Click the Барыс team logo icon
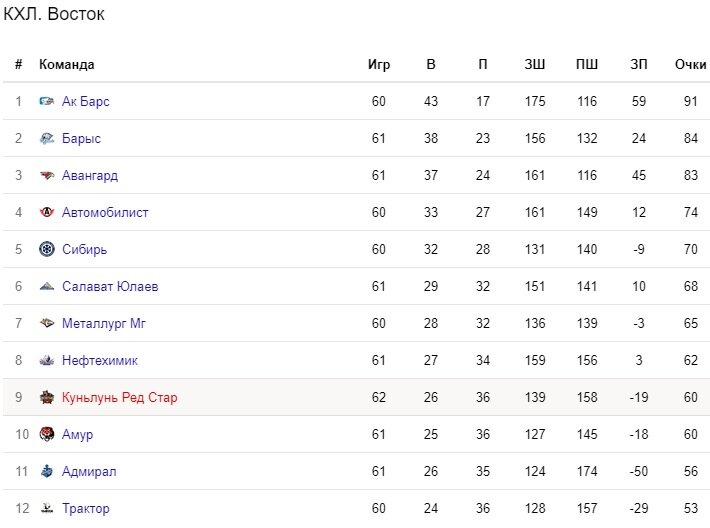 pyautogui.click(x=47, y=138)
